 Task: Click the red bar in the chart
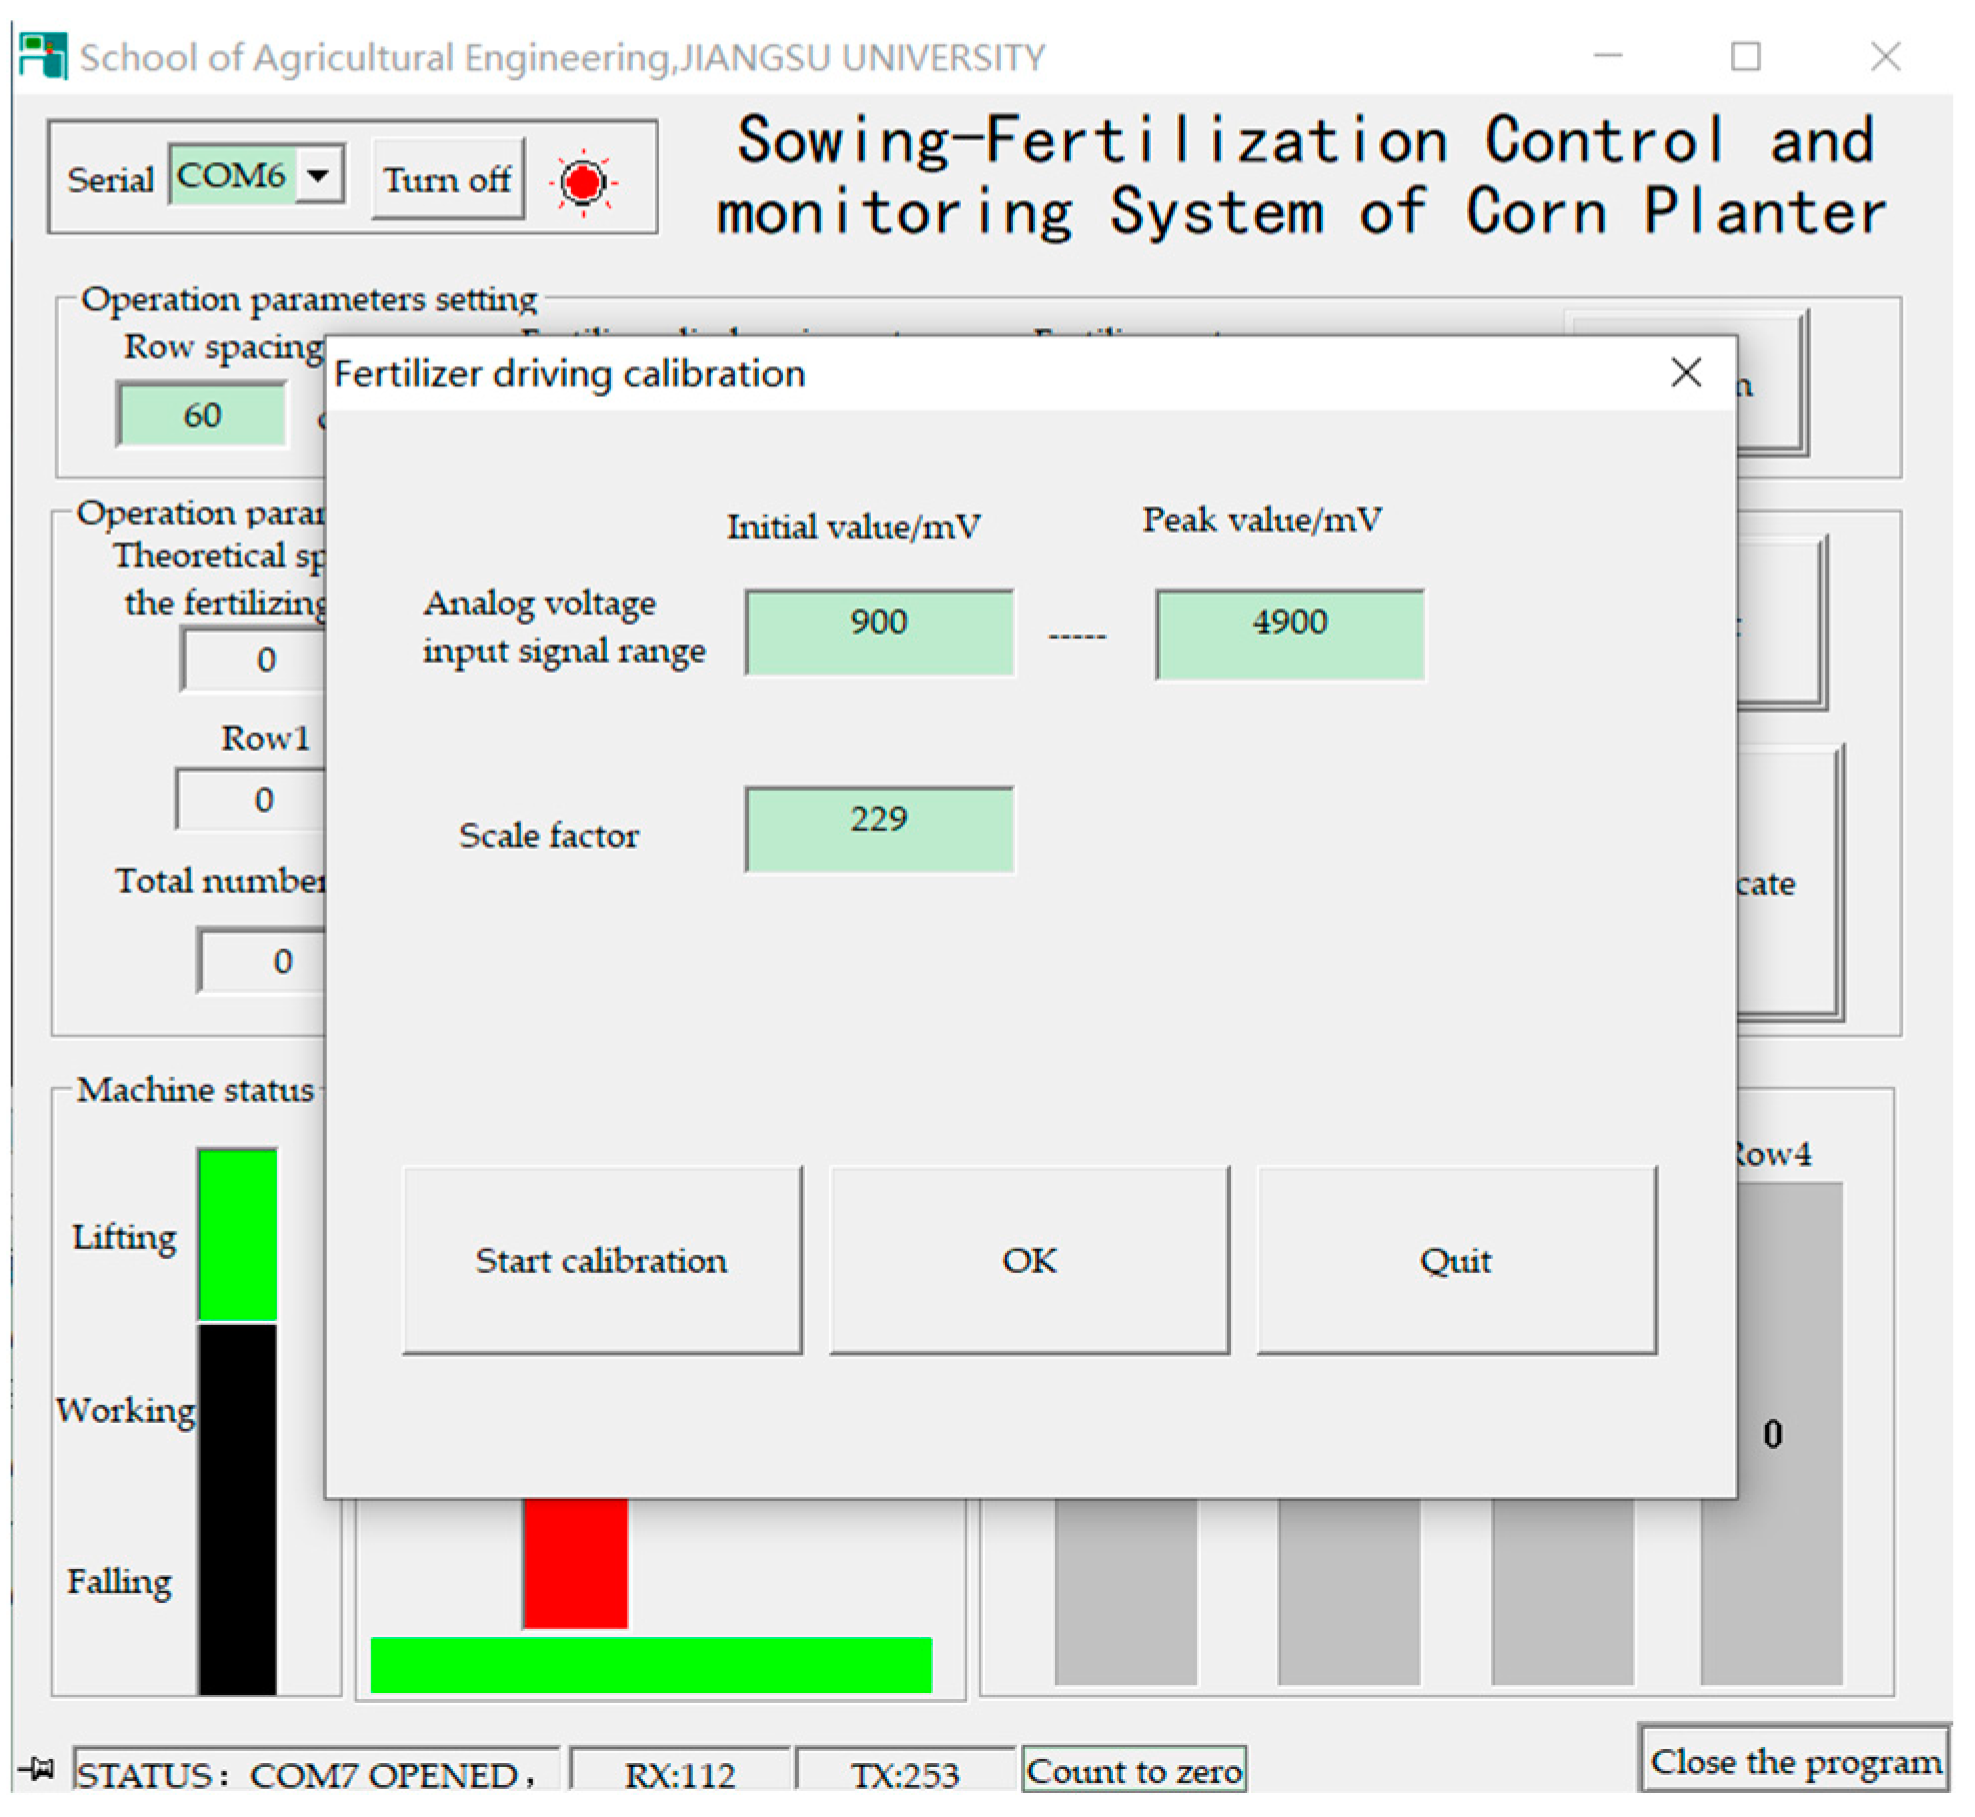575,1561
